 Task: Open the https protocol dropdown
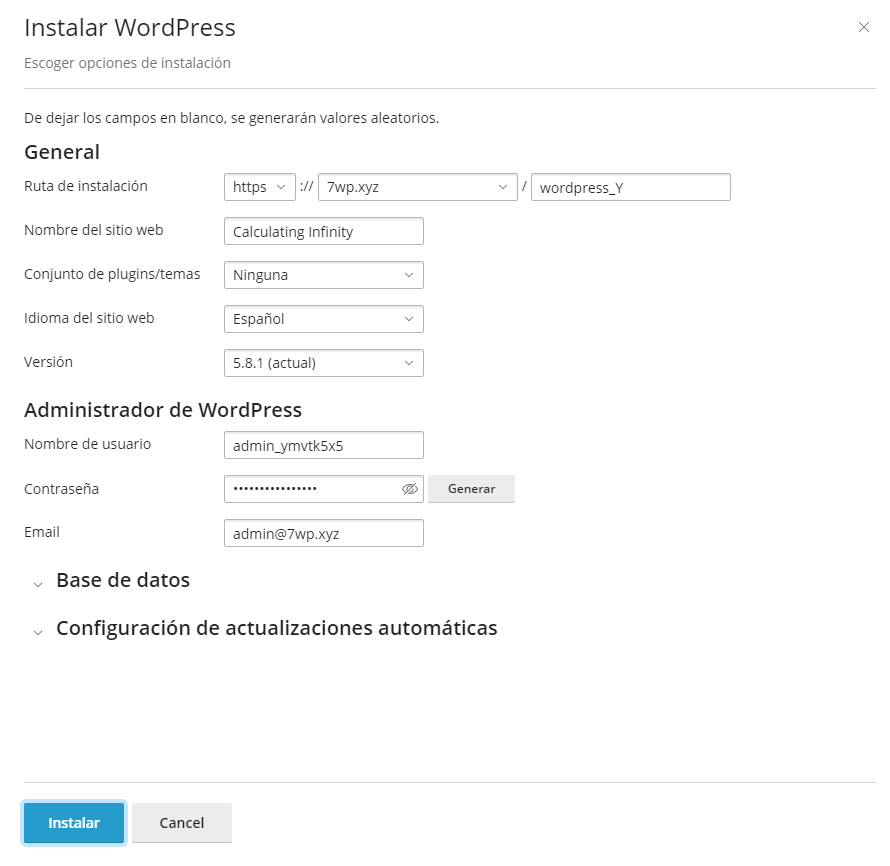tap(259, 187)
